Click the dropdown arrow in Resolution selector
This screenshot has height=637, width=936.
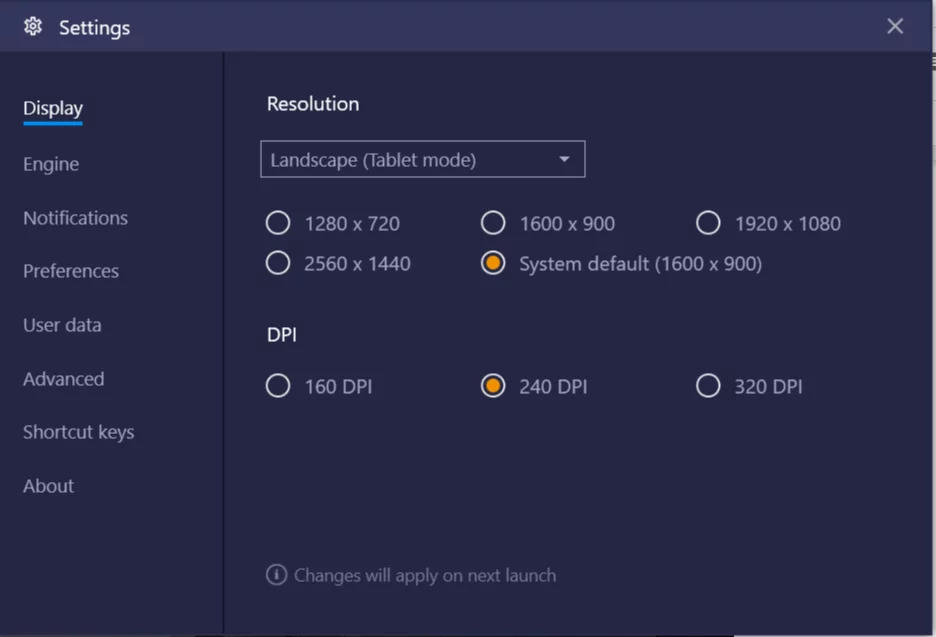[564, 159]
